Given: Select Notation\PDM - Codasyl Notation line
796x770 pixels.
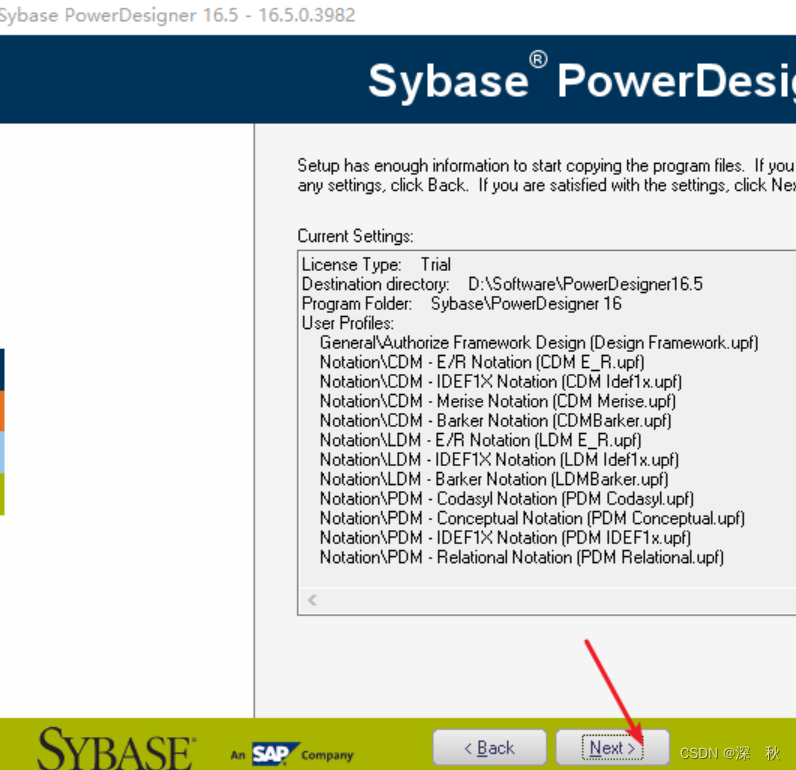Looking at the screenshot, I should point(507,498).
